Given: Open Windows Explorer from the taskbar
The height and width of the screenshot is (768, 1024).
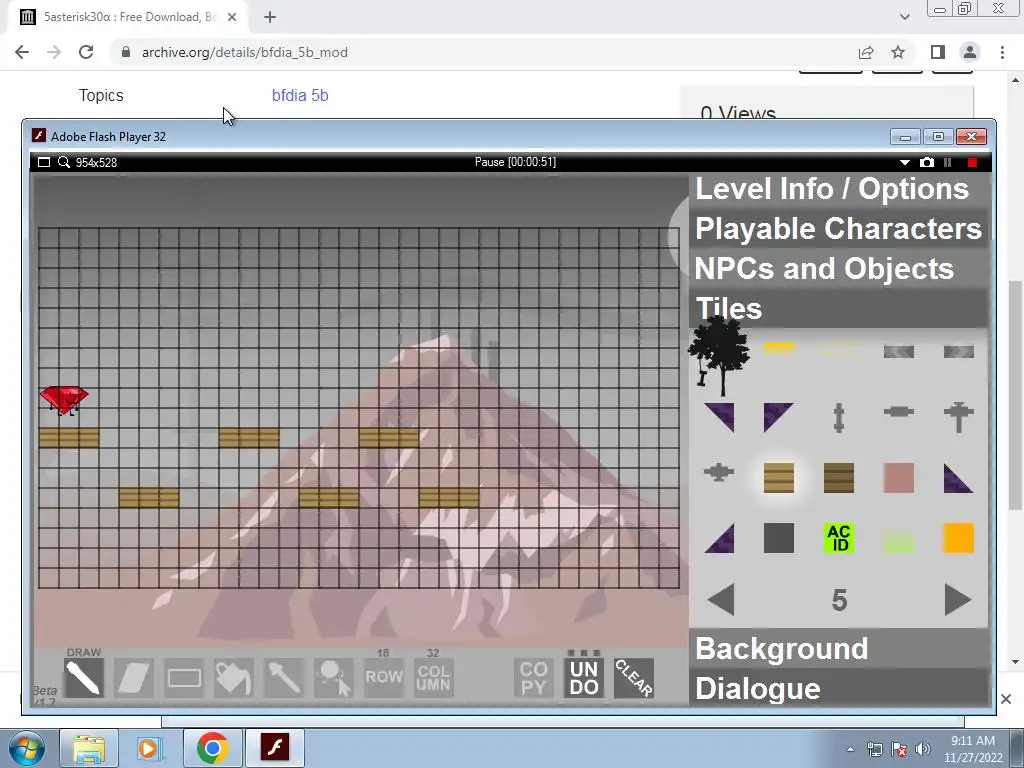Looking at the screenshot, I should [x=89, y=748].
